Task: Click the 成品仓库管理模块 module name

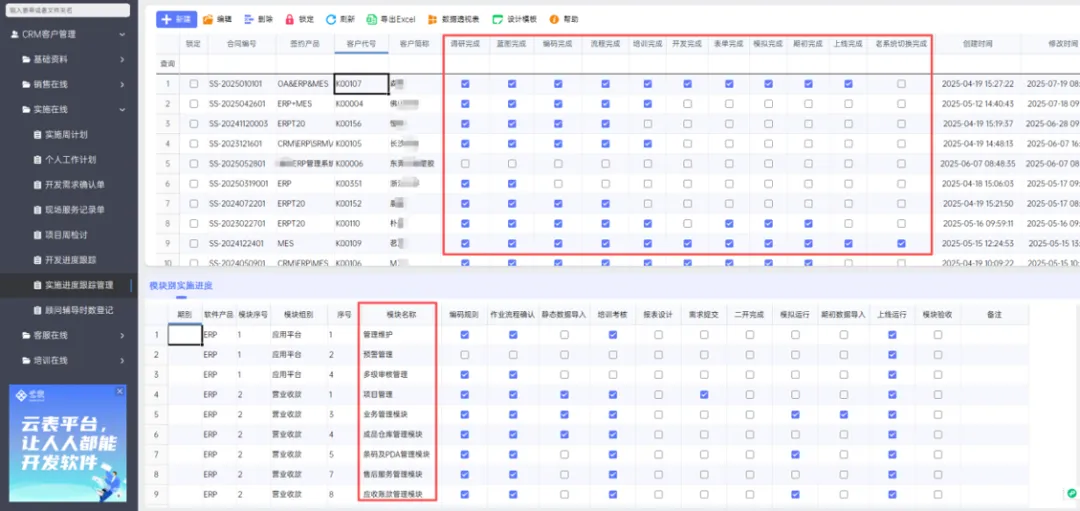Action: pyautogui.click(x=393, y=435)
